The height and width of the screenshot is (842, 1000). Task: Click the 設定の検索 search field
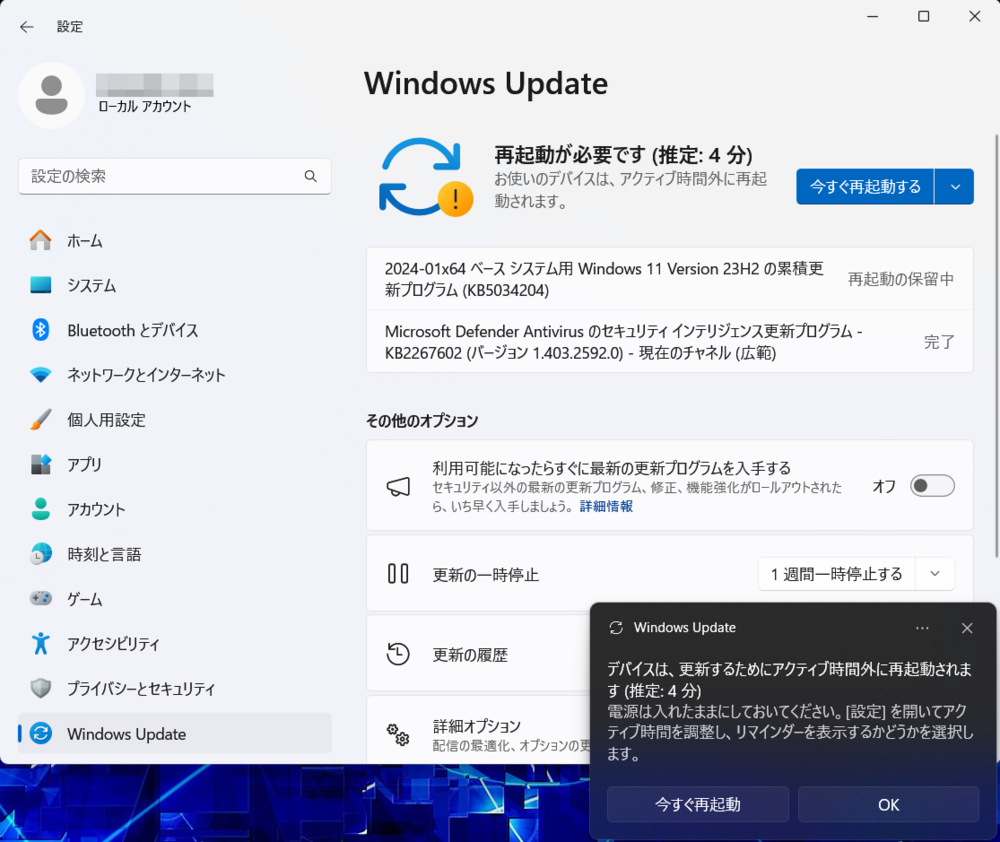pyautogui.click(x=175, y=175)
